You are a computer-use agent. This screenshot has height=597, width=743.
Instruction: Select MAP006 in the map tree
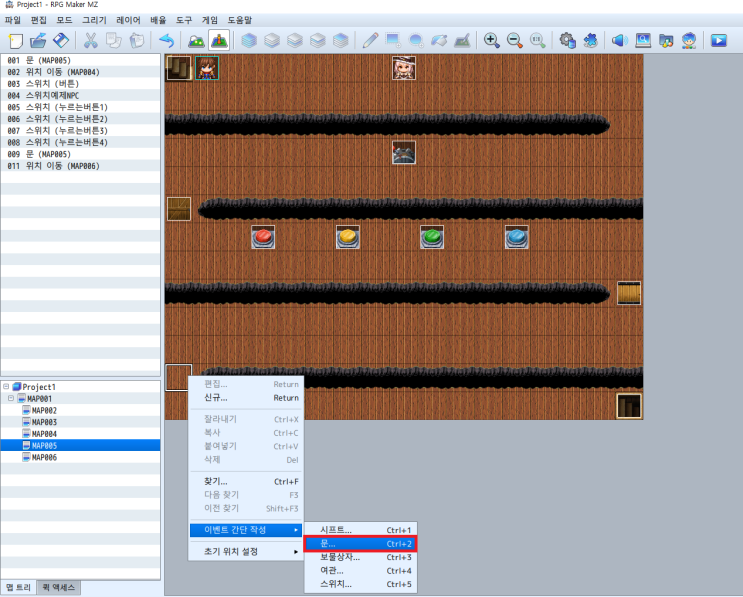point(44,457)
